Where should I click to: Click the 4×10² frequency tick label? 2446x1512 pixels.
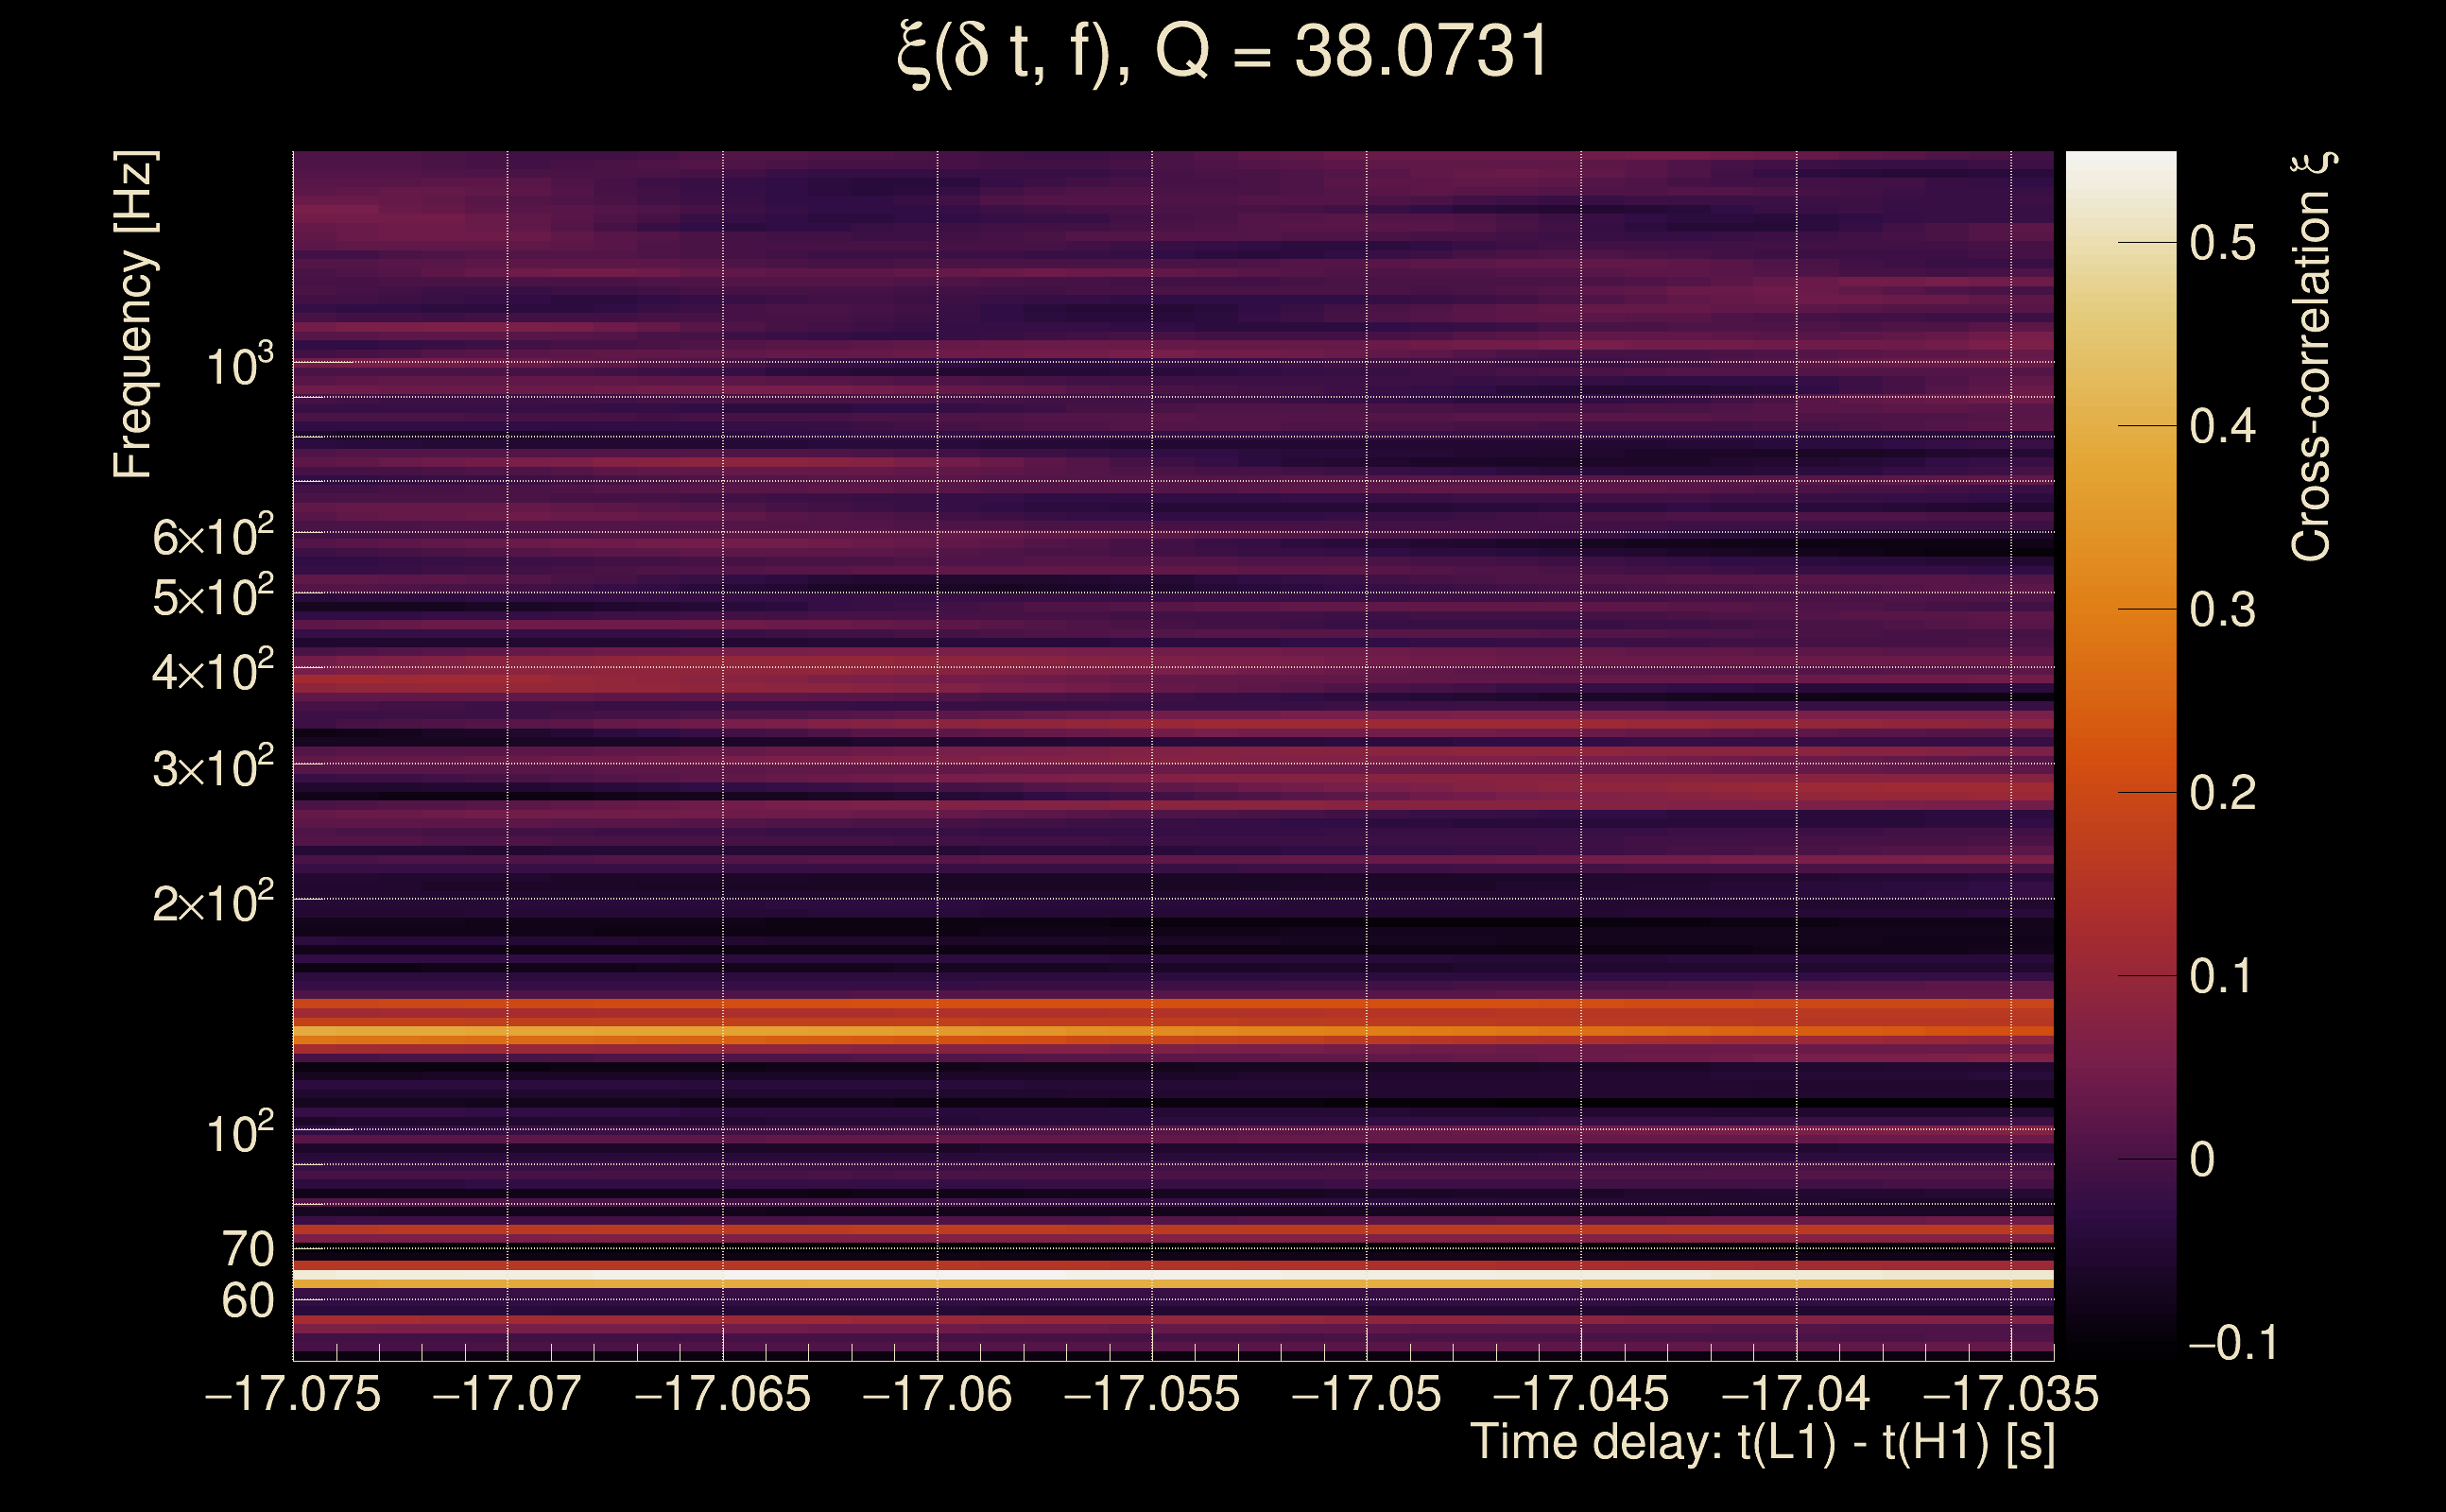coord(212,671)
